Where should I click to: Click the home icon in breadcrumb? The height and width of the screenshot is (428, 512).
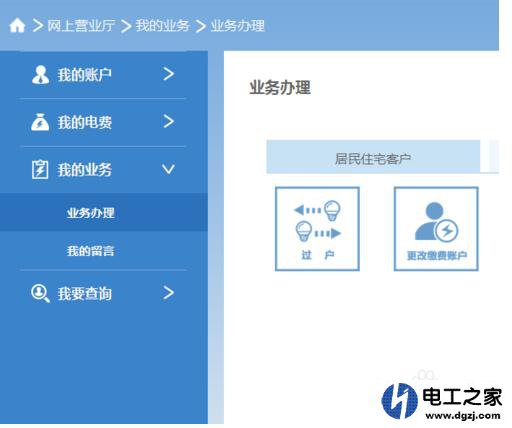[17, 26]
